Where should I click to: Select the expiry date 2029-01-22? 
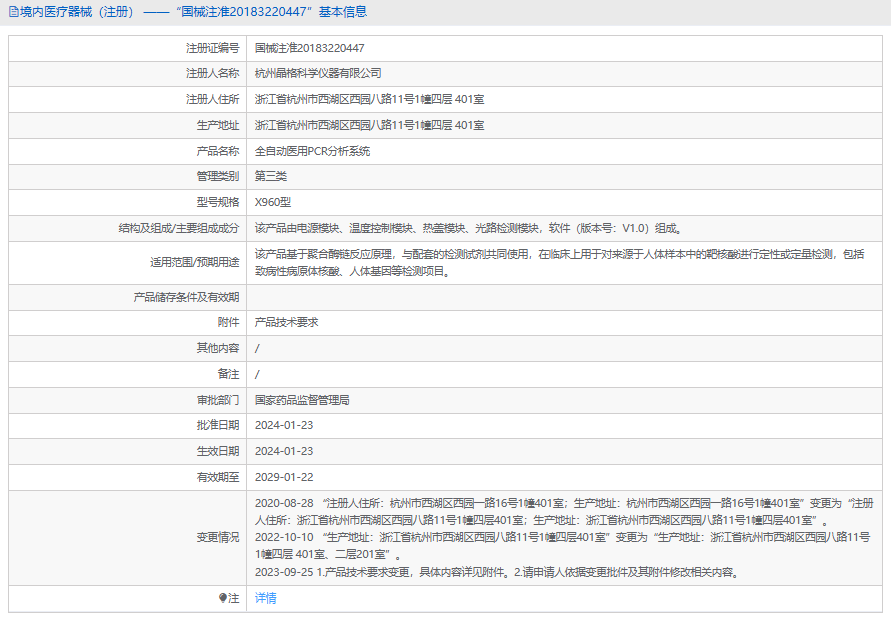tap(284, 477)
